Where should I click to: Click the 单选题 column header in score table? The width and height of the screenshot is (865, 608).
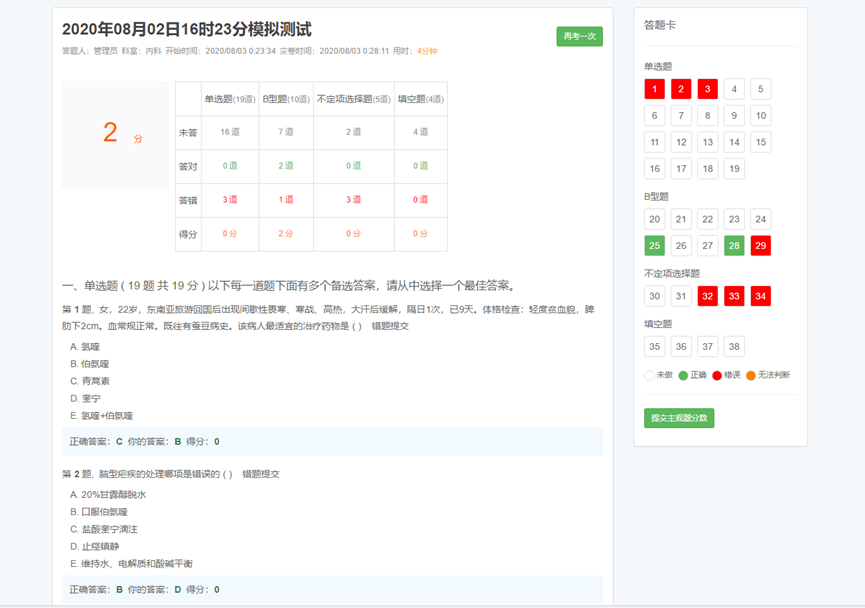[x=230, y=99]
